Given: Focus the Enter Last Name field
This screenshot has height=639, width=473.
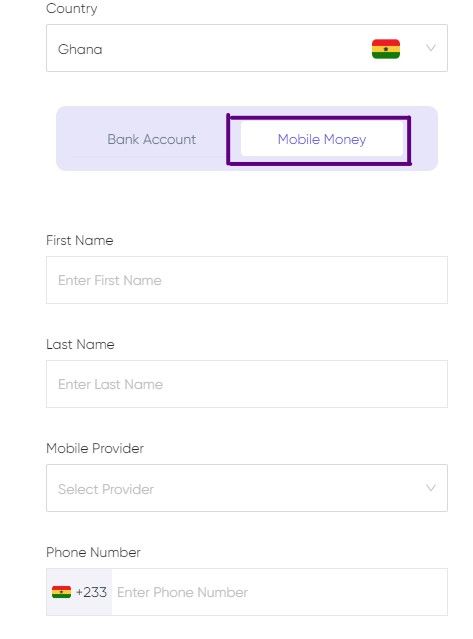Looking at the screenshot, I should (247, 384).
